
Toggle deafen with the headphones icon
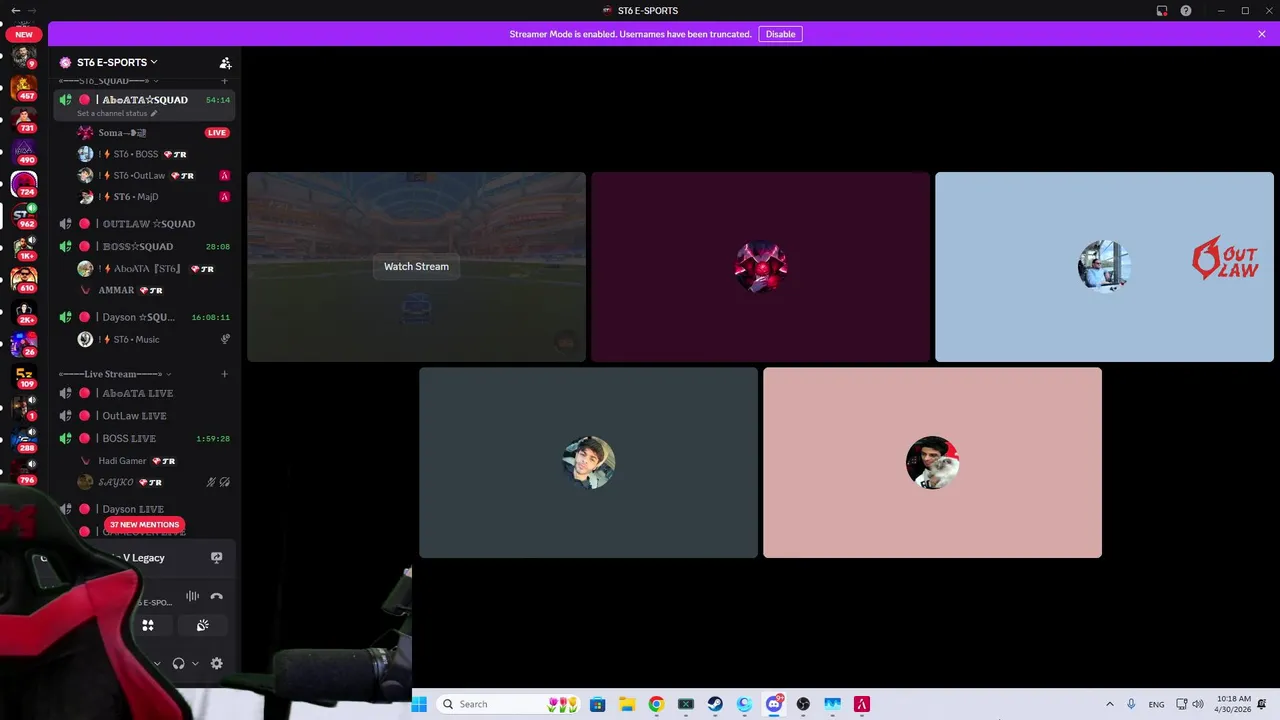[178, 663]
